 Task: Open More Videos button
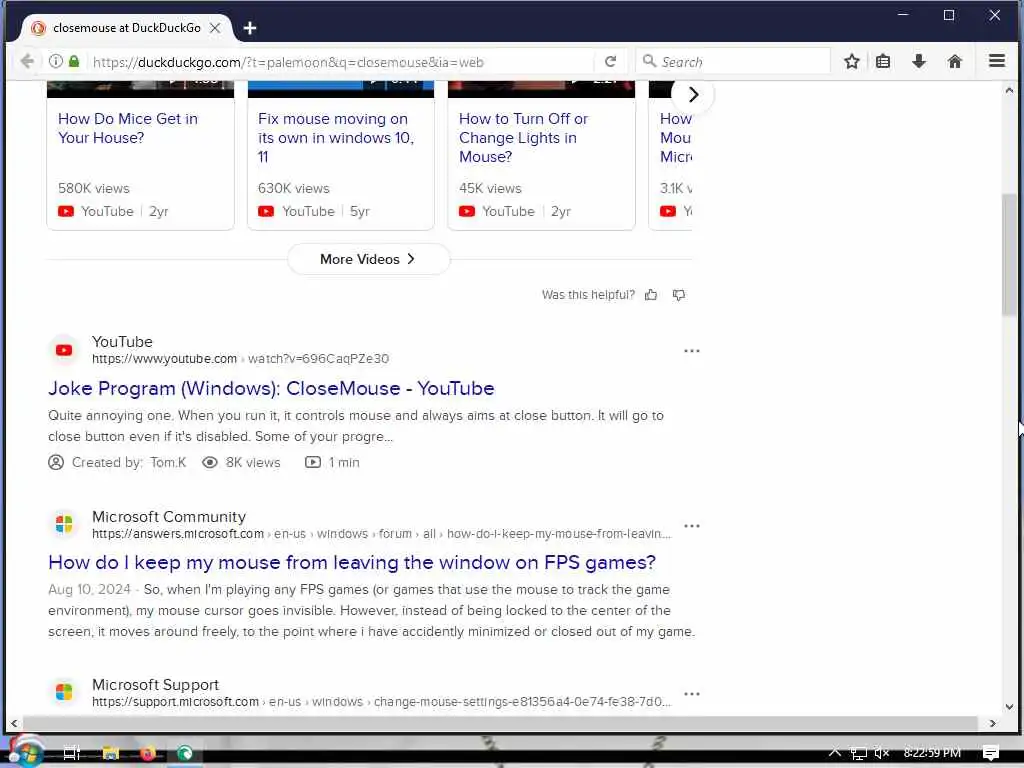(368, 259)
